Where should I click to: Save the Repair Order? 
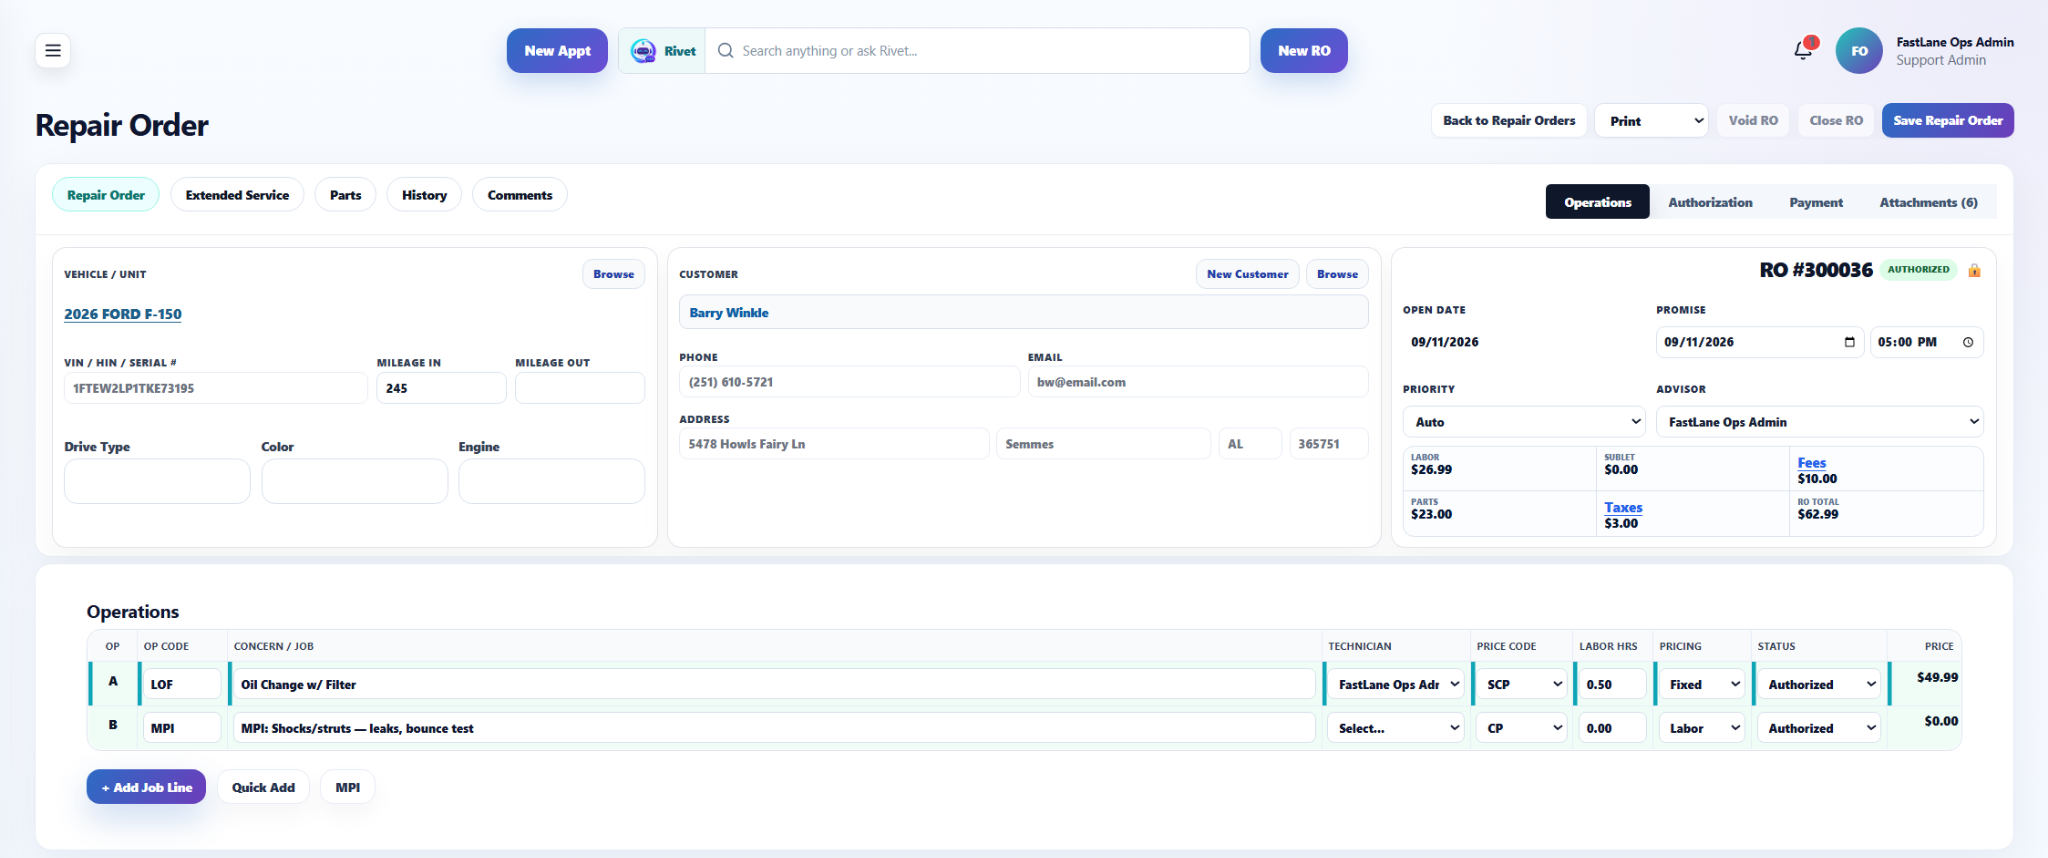click(1948, 121)
